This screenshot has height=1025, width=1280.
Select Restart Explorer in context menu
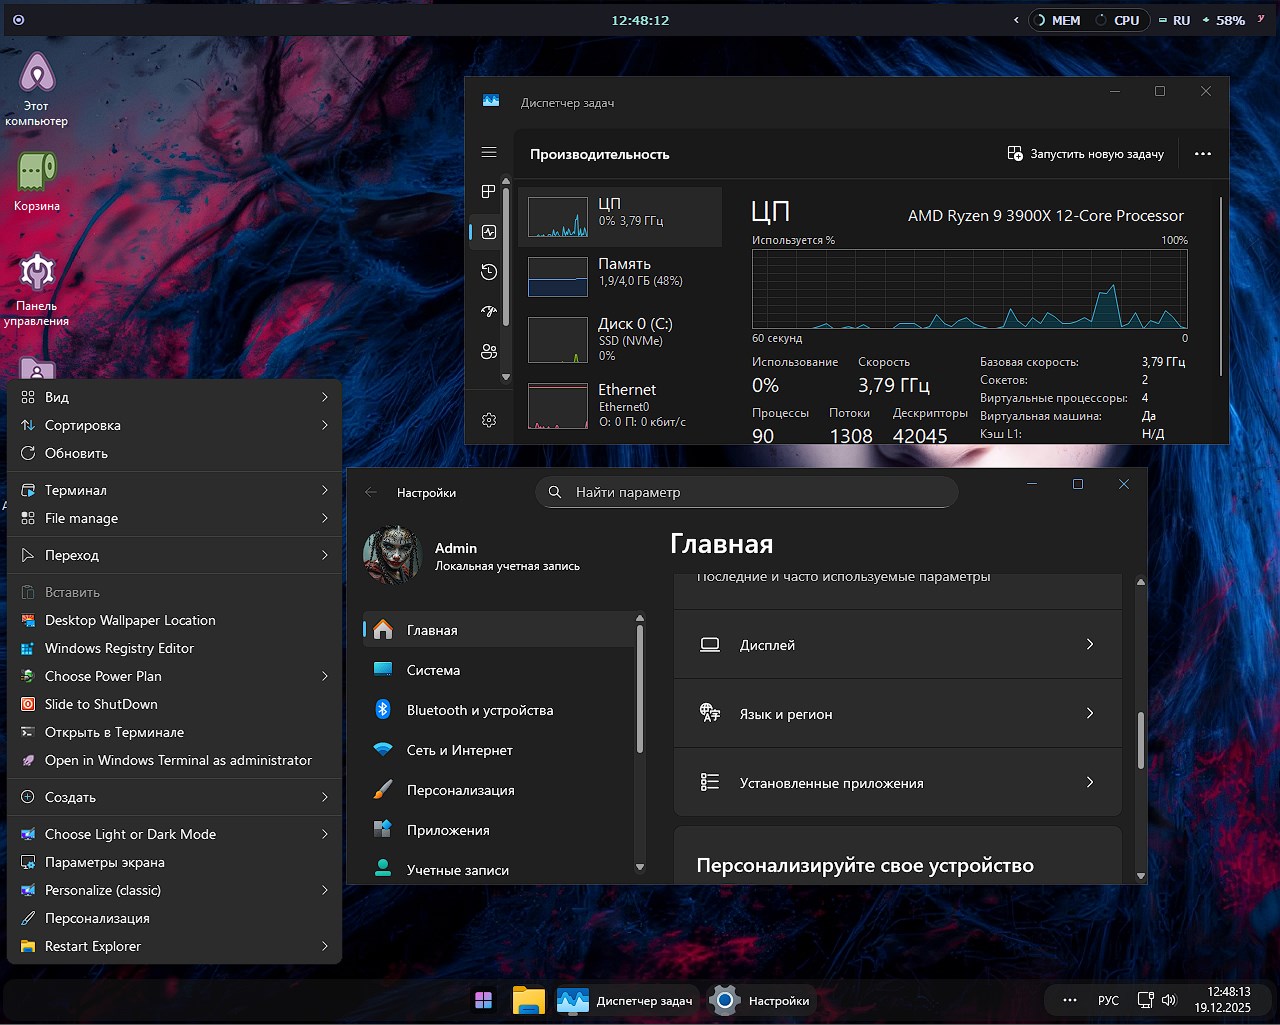(92, 946)
